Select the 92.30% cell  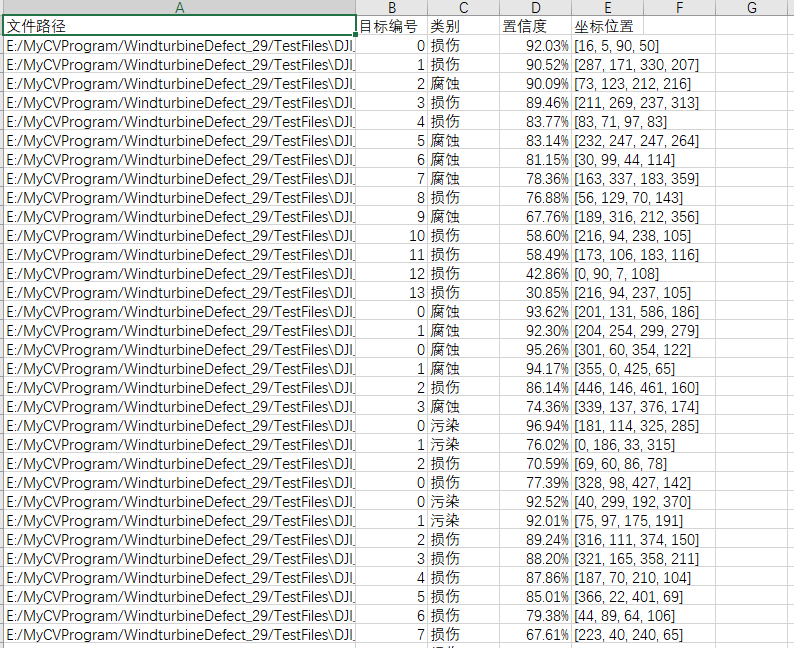(536, 331)
